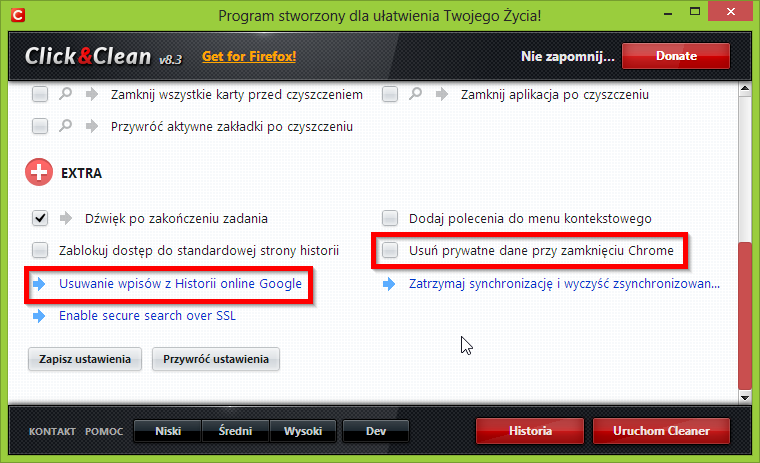Select the Dev level
The height and width of the screenshot is (463, 760).
376,431
